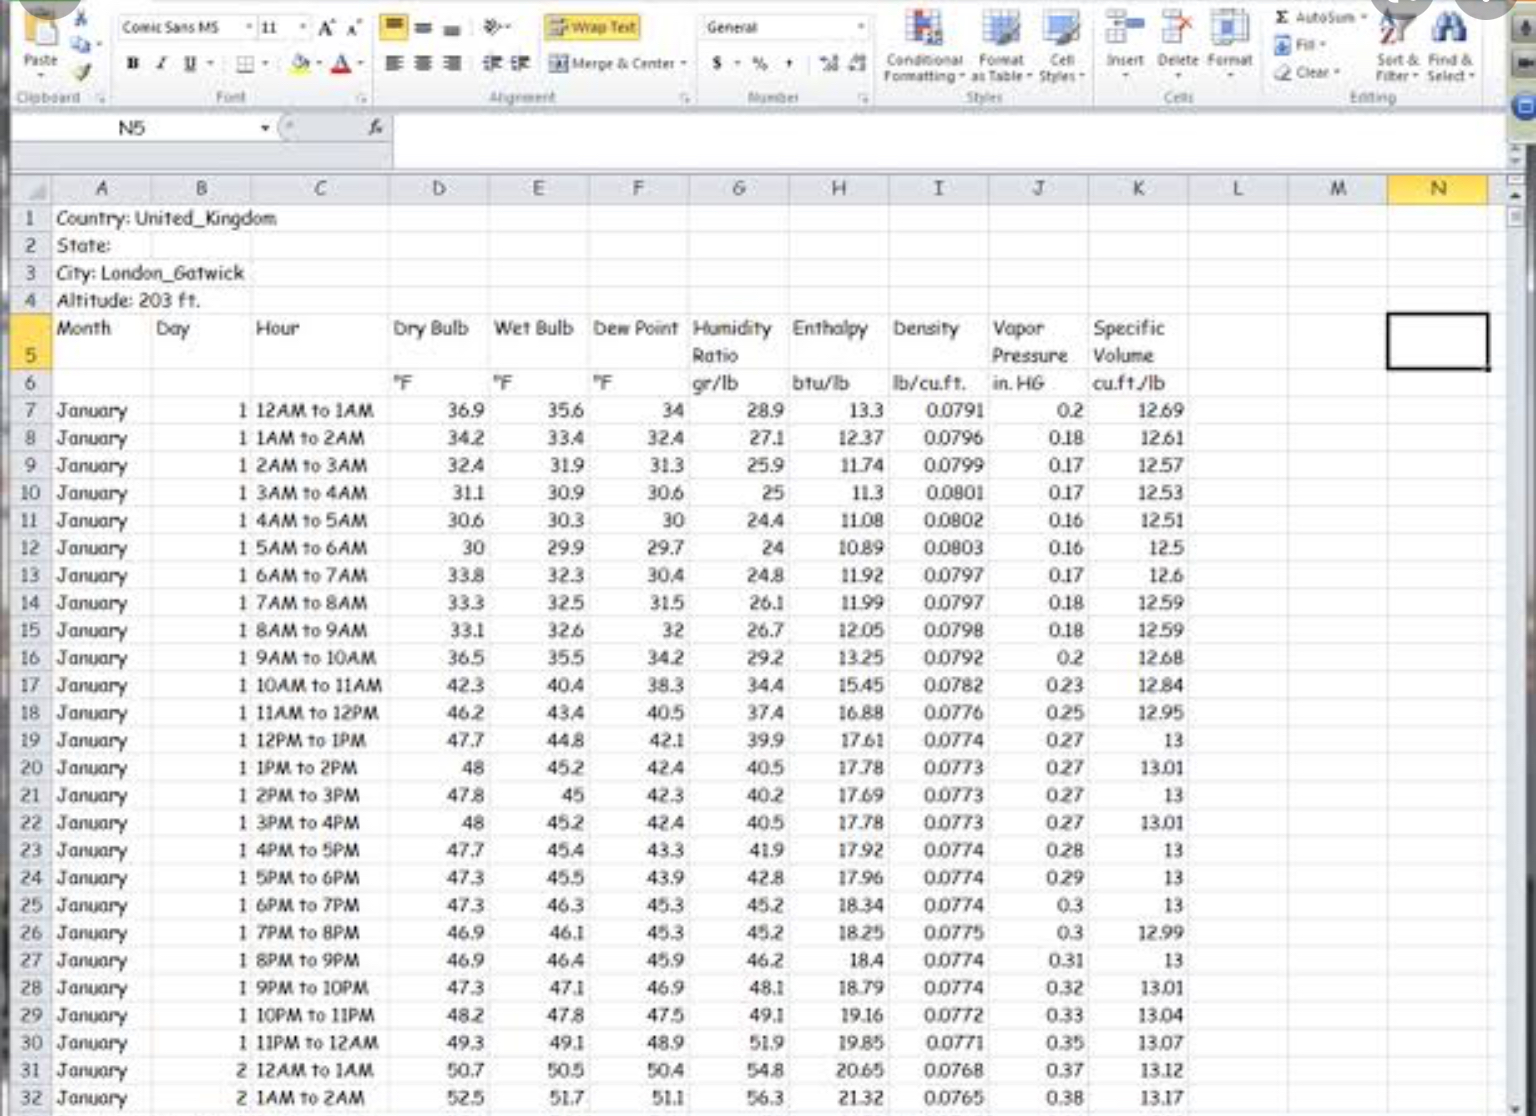Click the Increase Font Size icon

pyautogui.click(x=326, y=27)
